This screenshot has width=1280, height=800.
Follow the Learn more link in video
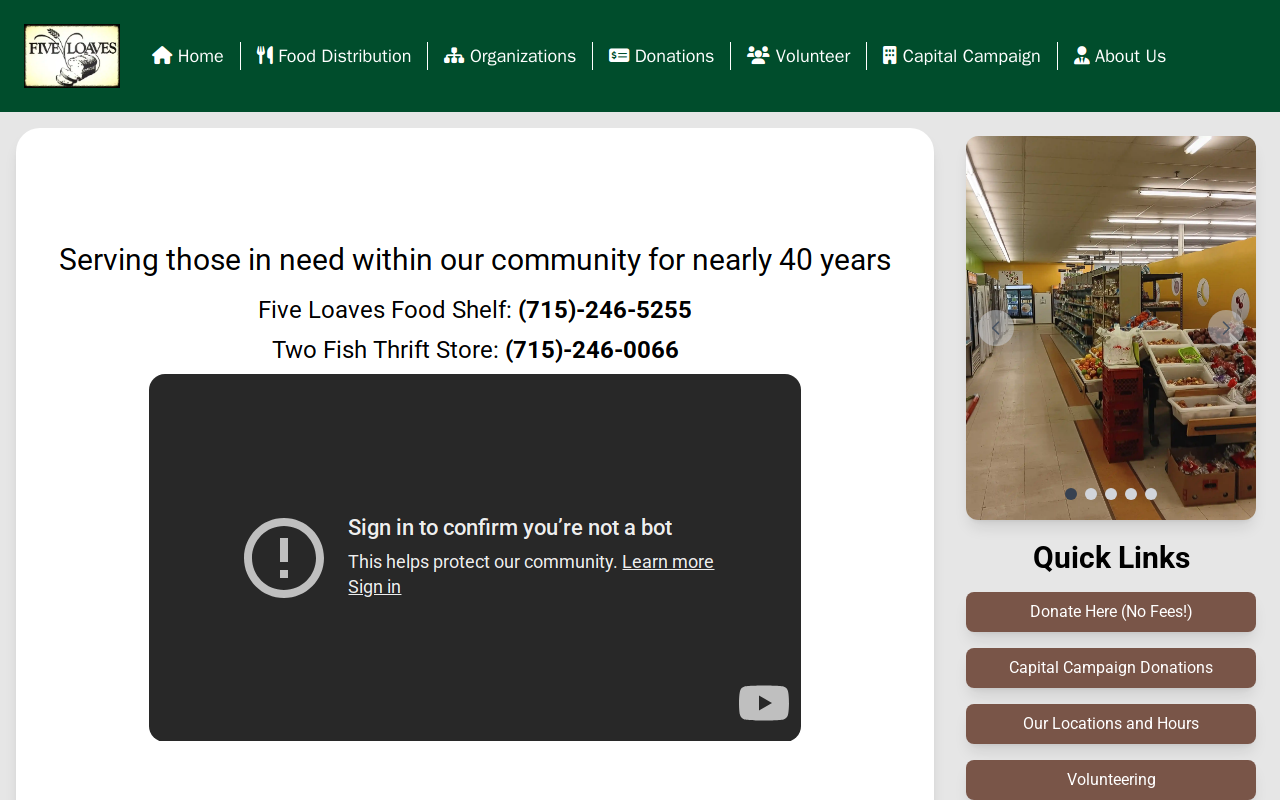click(x=668, y=562)
